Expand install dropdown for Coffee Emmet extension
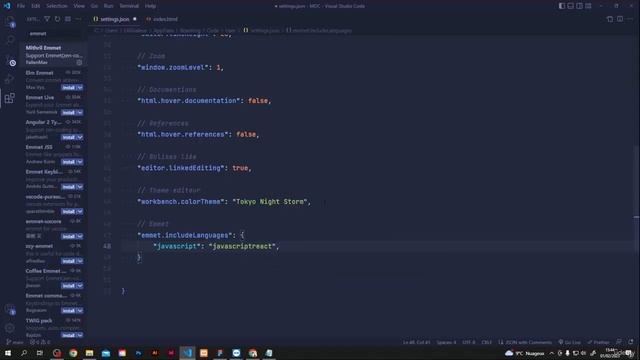The image size is (640, 360). [x=80, y=286]
